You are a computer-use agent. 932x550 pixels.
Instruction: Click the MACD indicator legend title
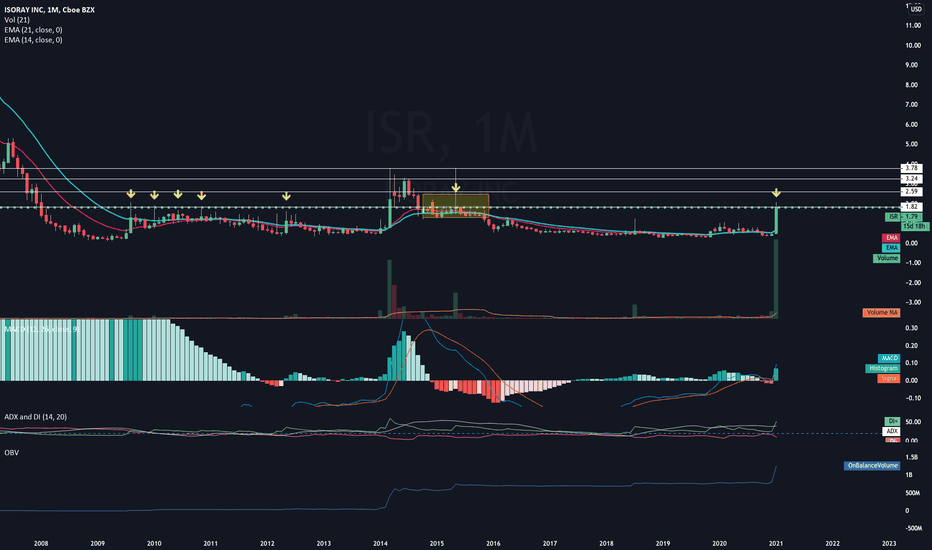(x=41, y=329)
